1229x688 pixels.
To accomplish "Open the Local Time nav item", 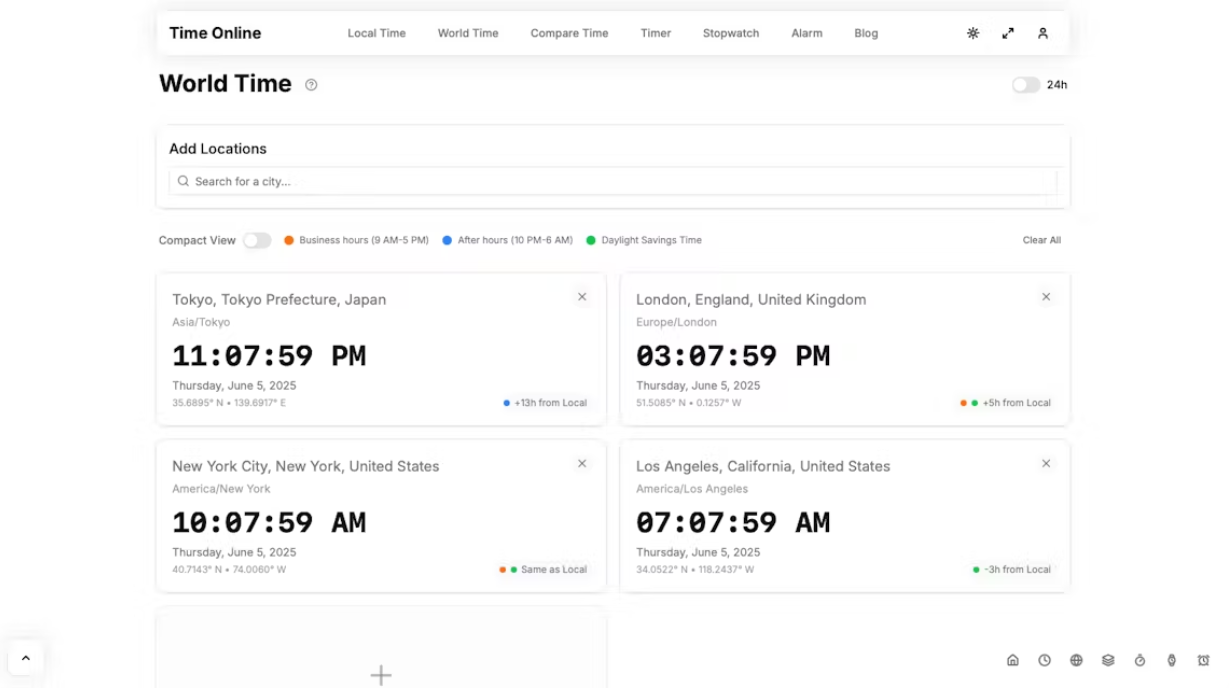I will coord(377,33).
